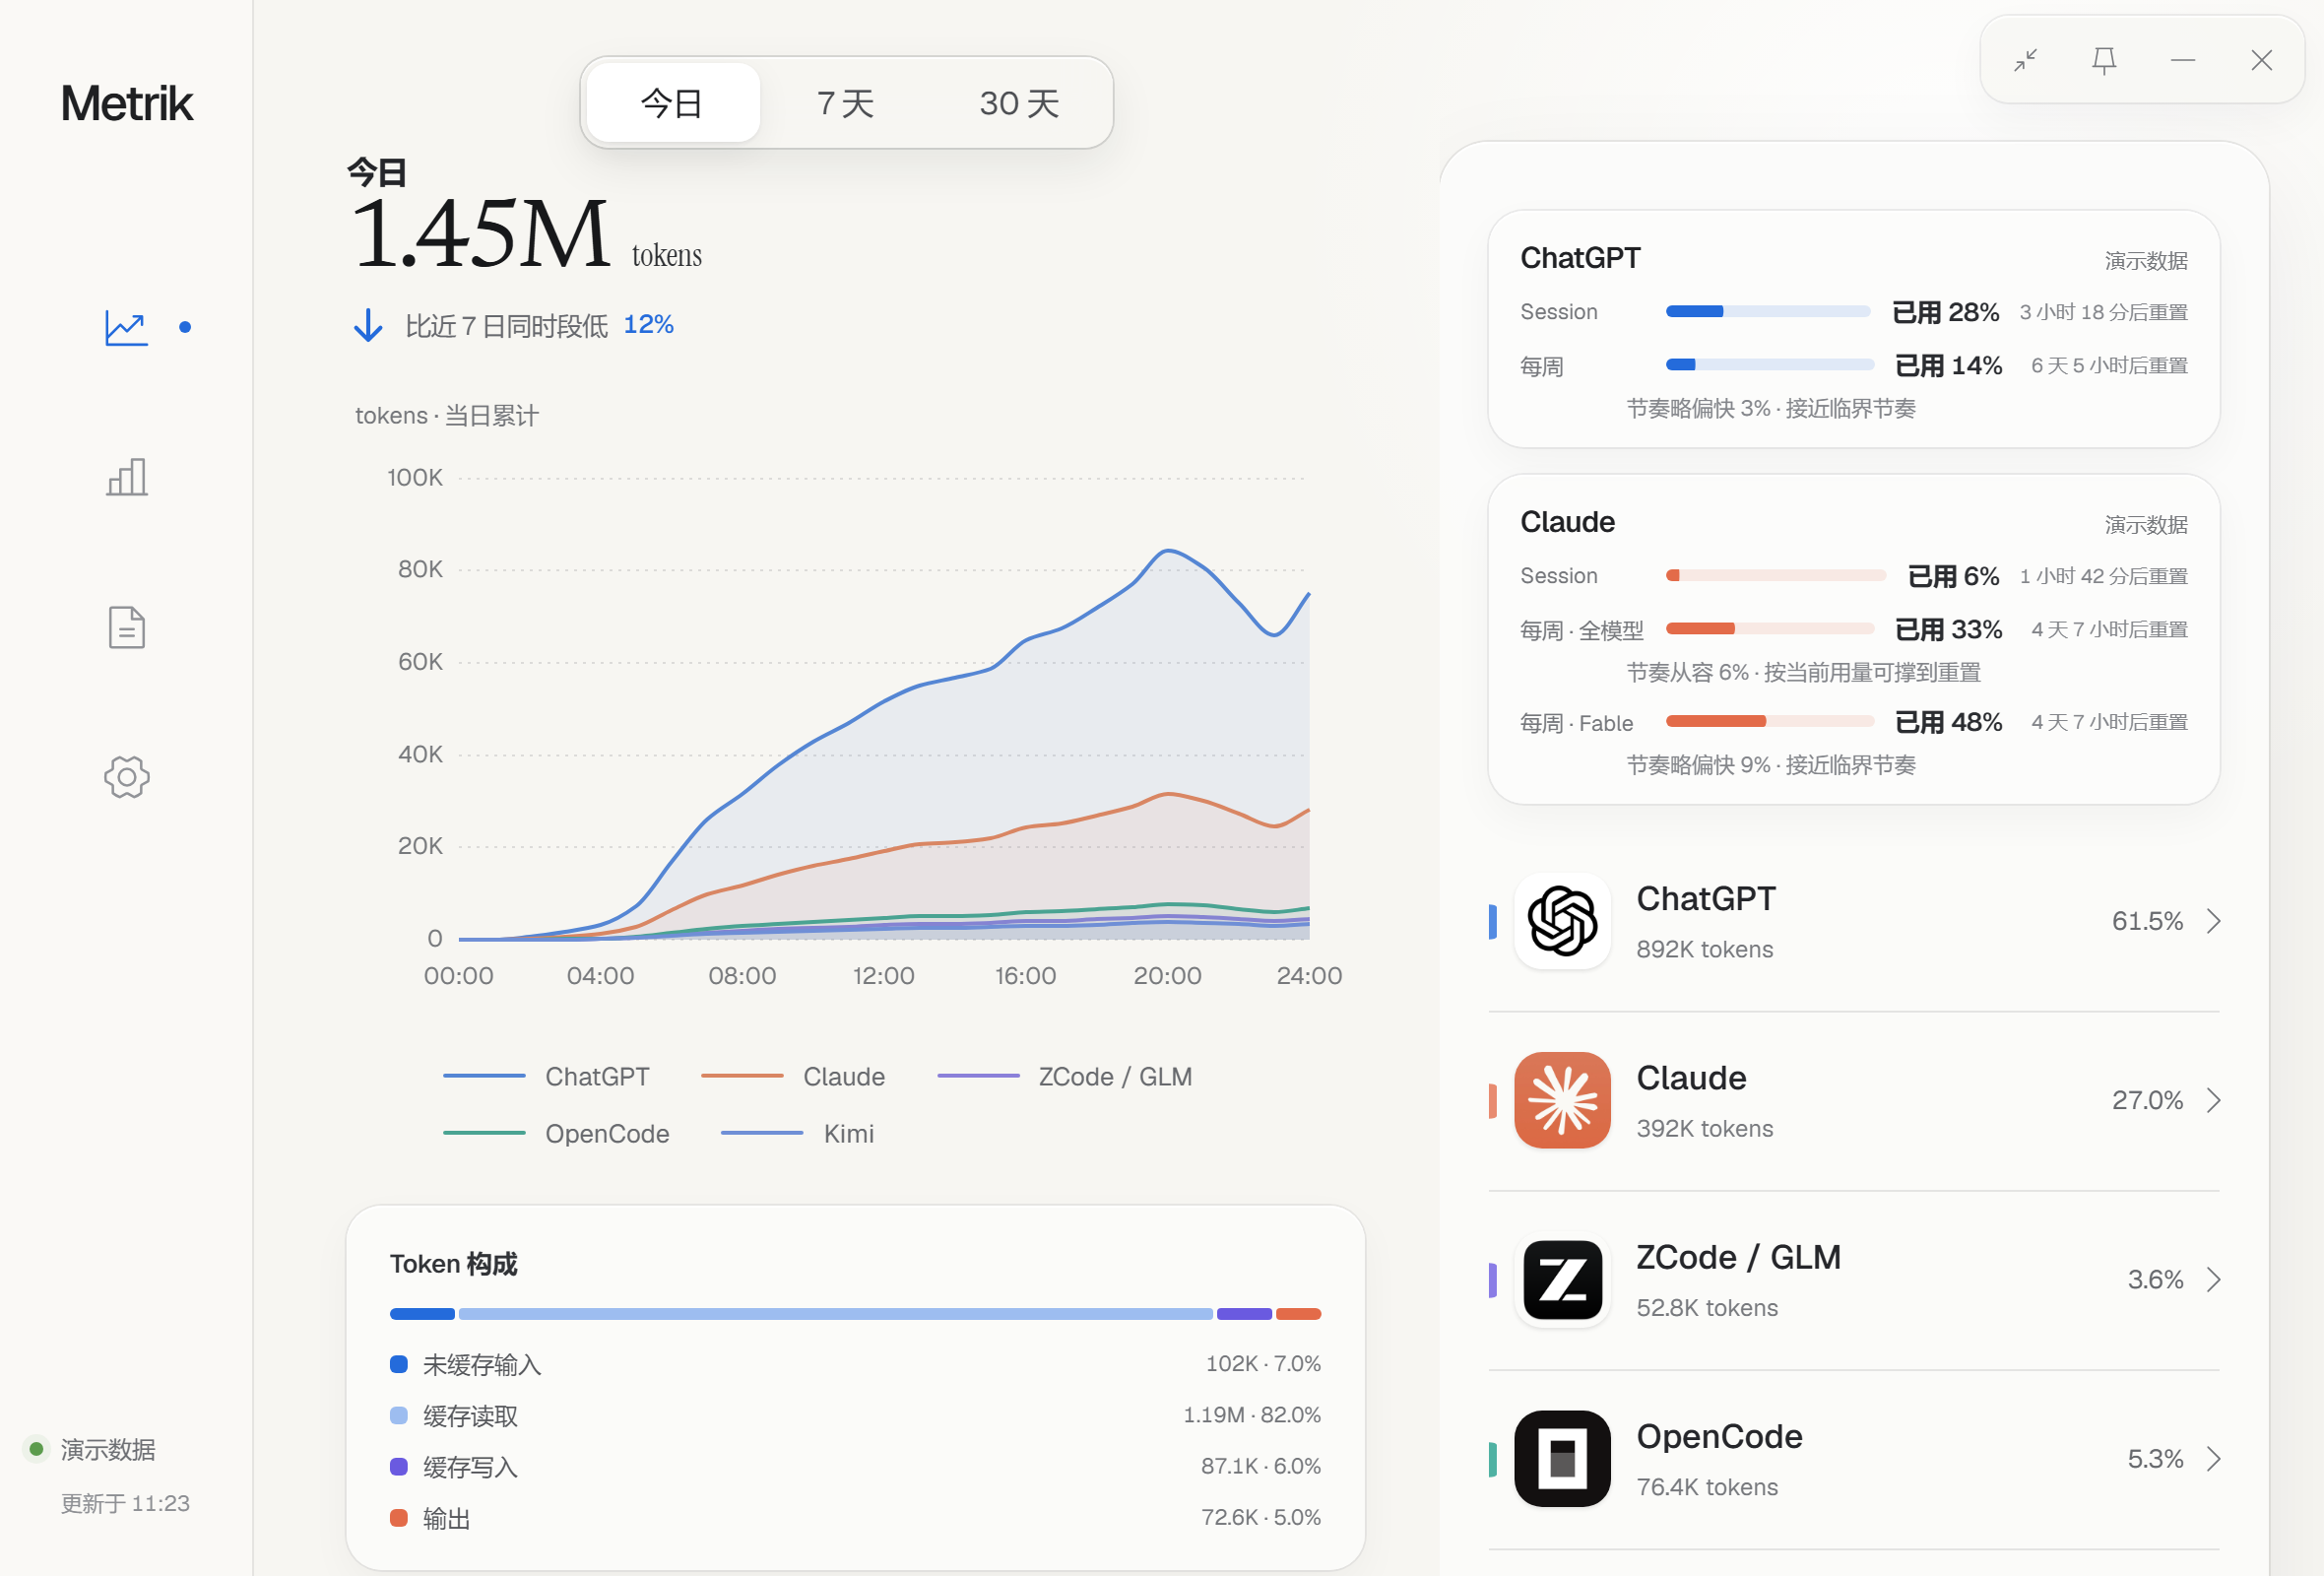Viewport: 2324px width, 1576px height.
Task: Open the ChatGPT 892K tokens provider row
Action: pos(1854,921)
